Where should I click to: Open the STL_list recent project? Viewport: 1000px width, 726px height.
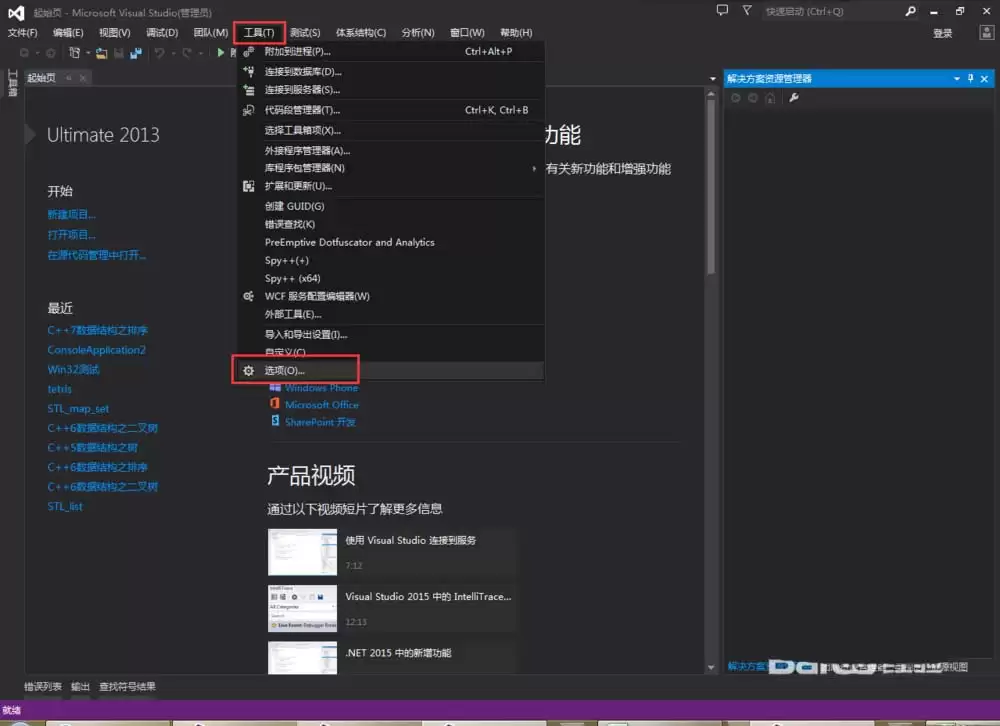(x=65, y=506)
